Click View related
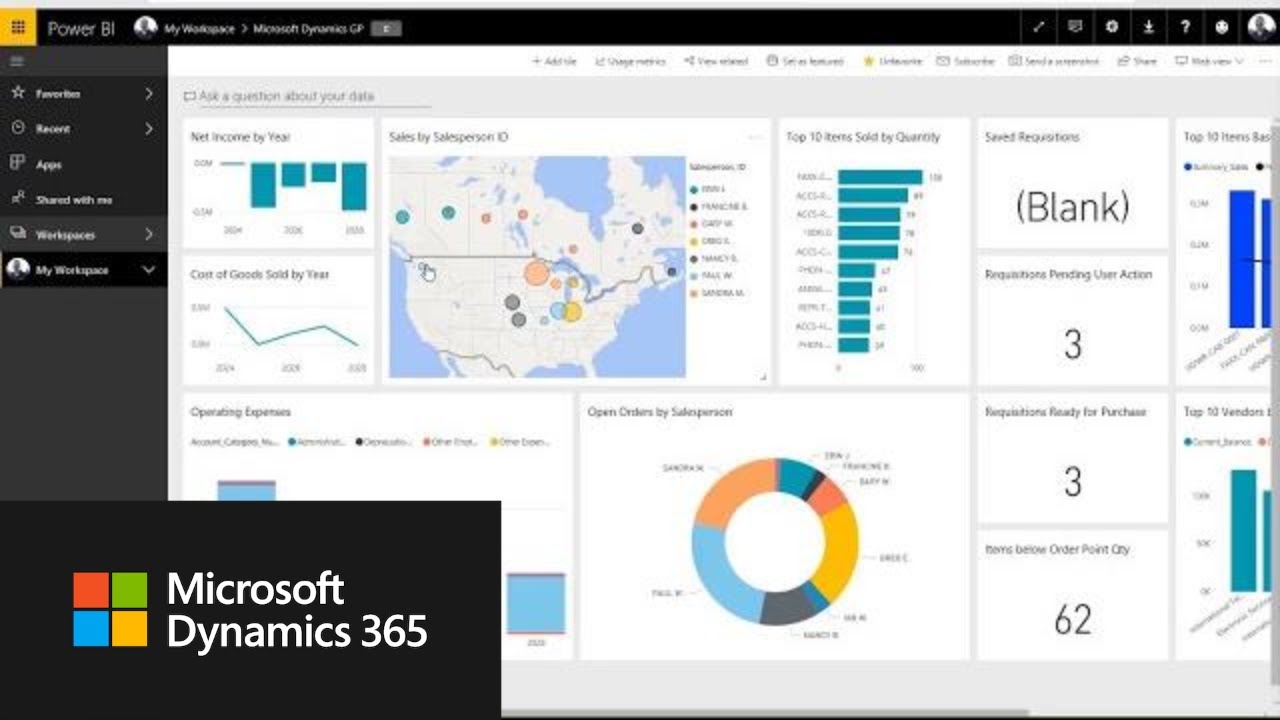 (716, 62)
